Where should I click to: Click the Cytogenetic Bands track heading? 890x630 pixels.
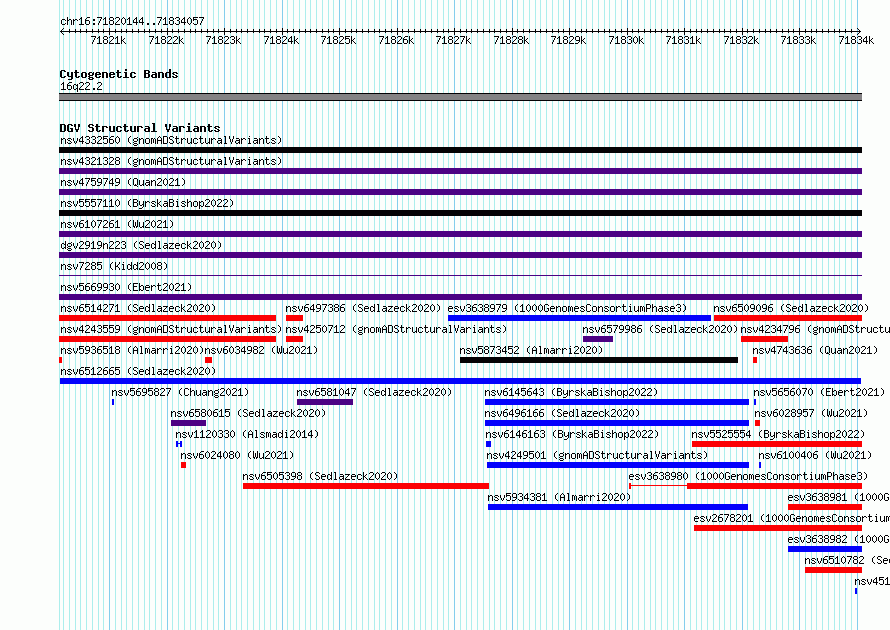click(x=119, y=74)
